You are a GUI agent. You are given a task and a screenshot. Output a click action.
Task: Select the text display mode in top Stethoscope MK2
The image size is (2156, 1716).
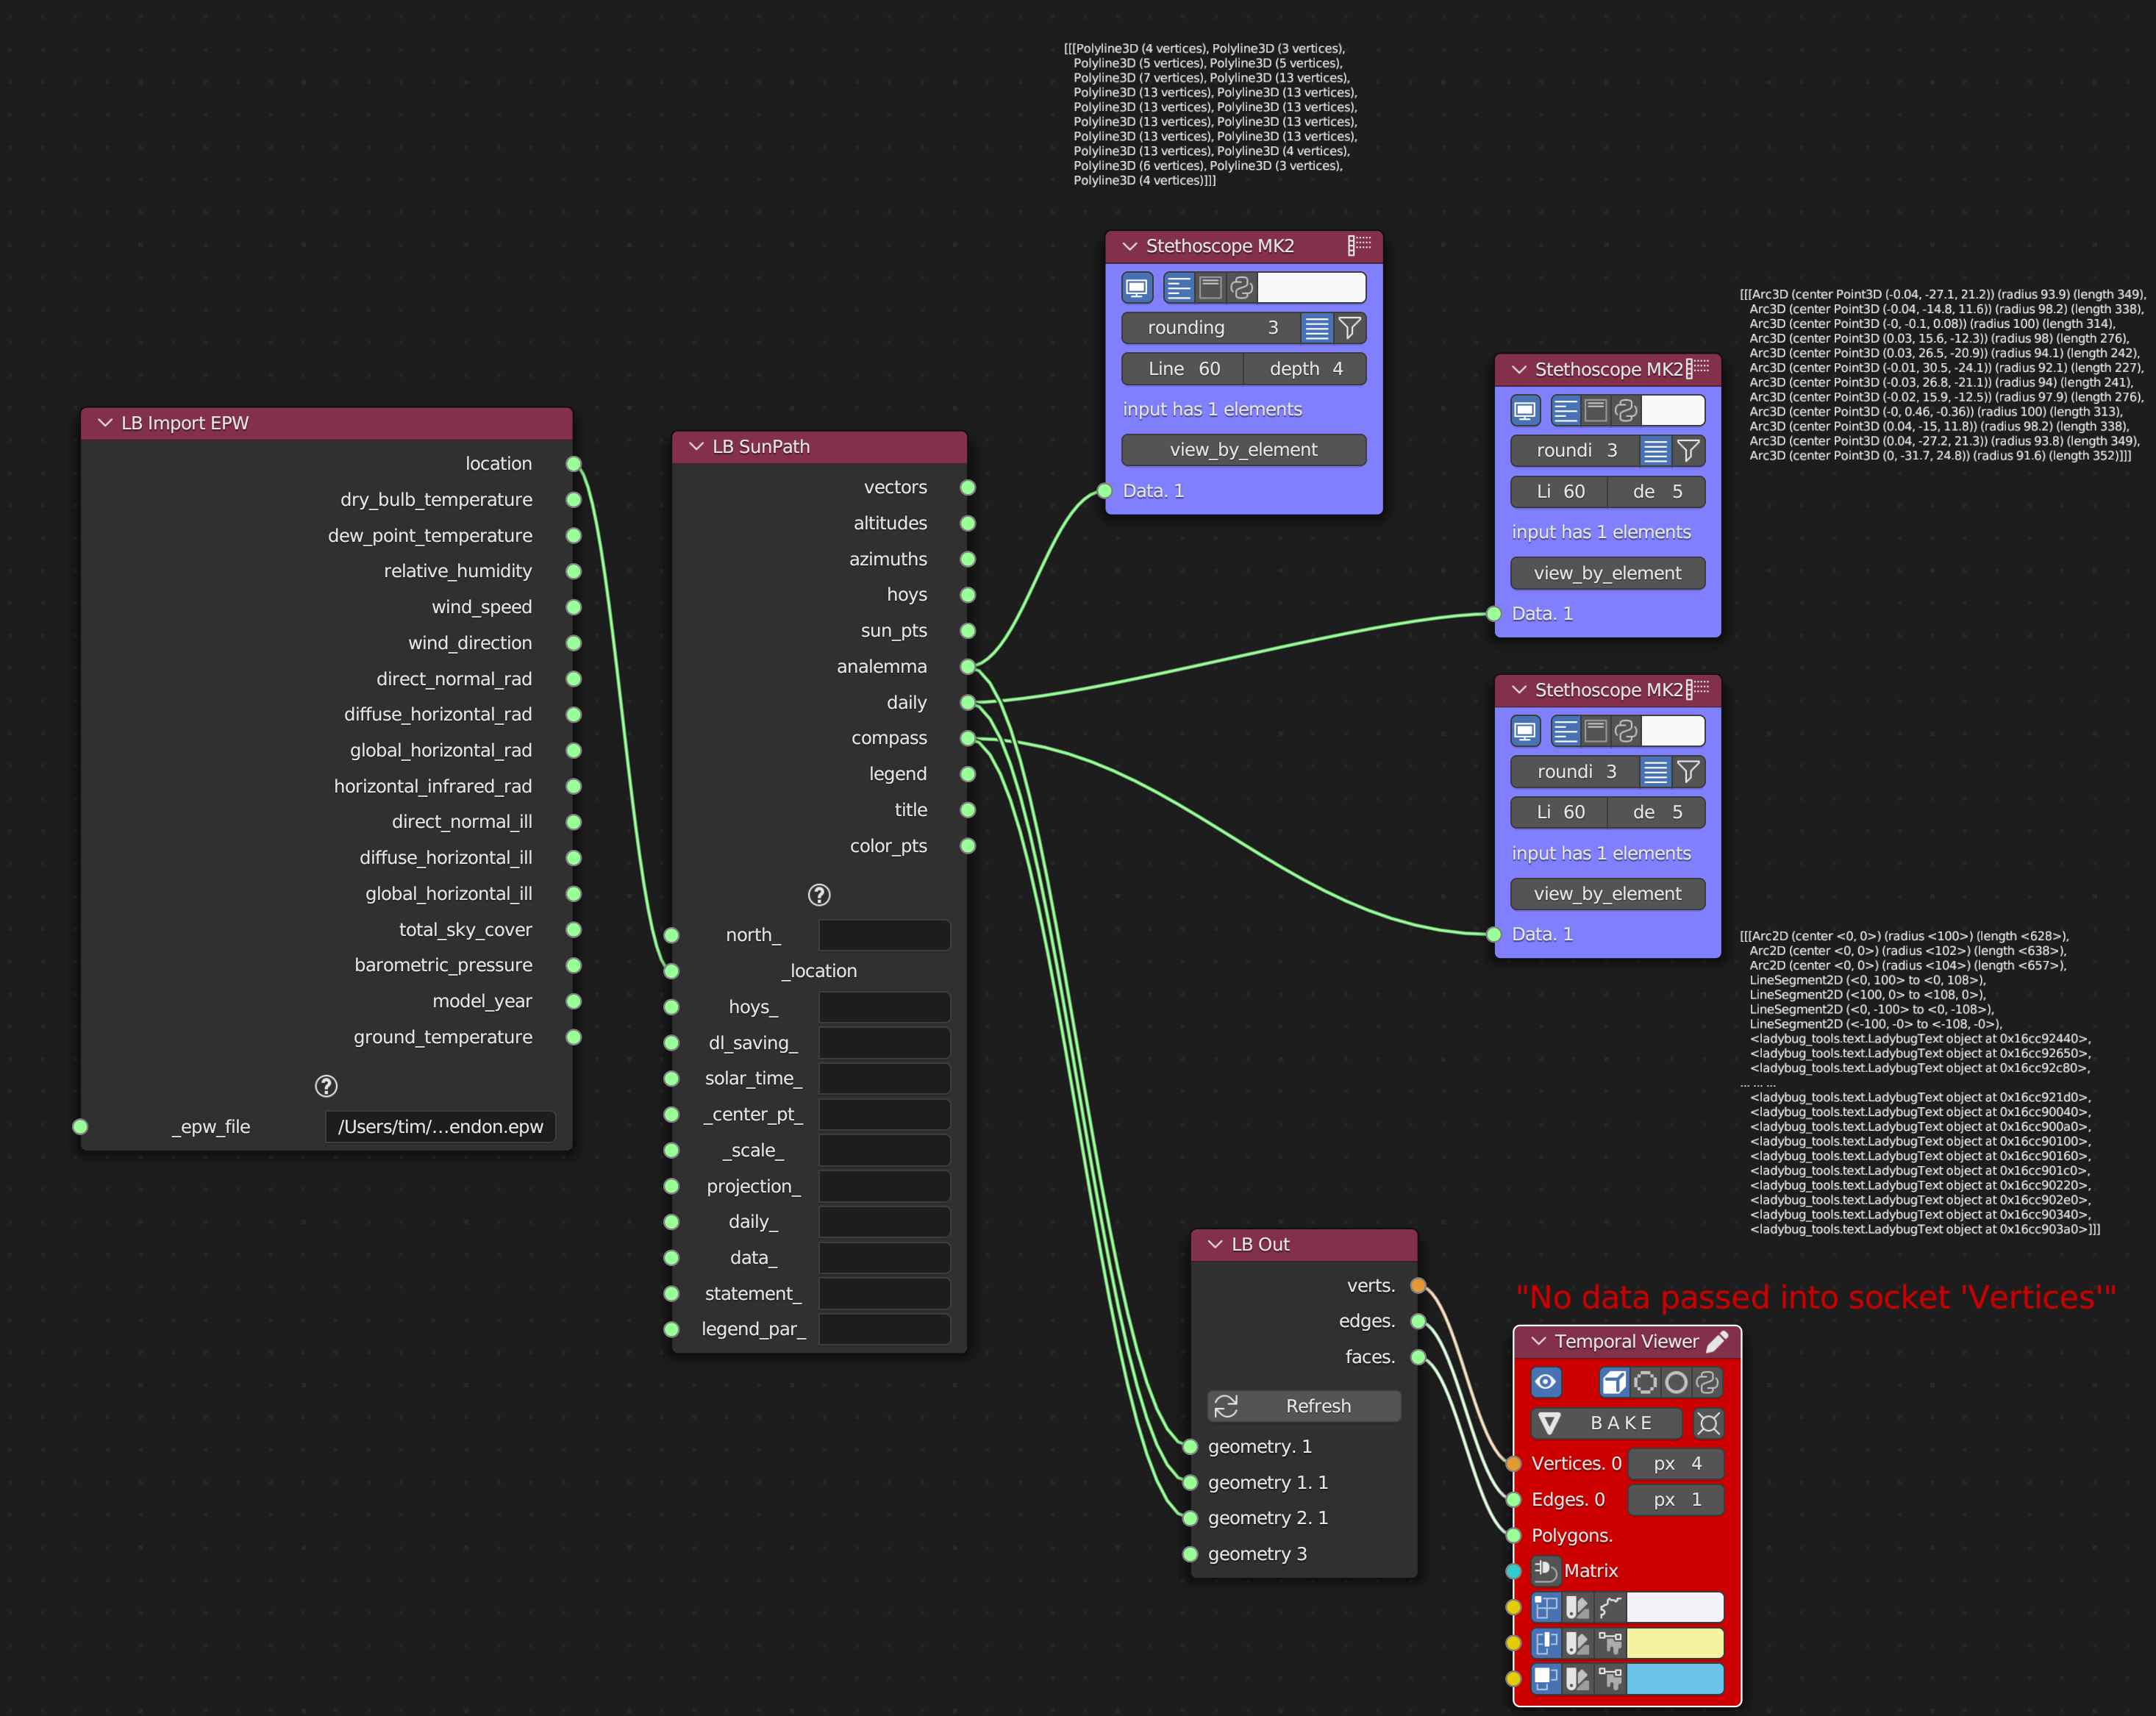[1179, 288]
